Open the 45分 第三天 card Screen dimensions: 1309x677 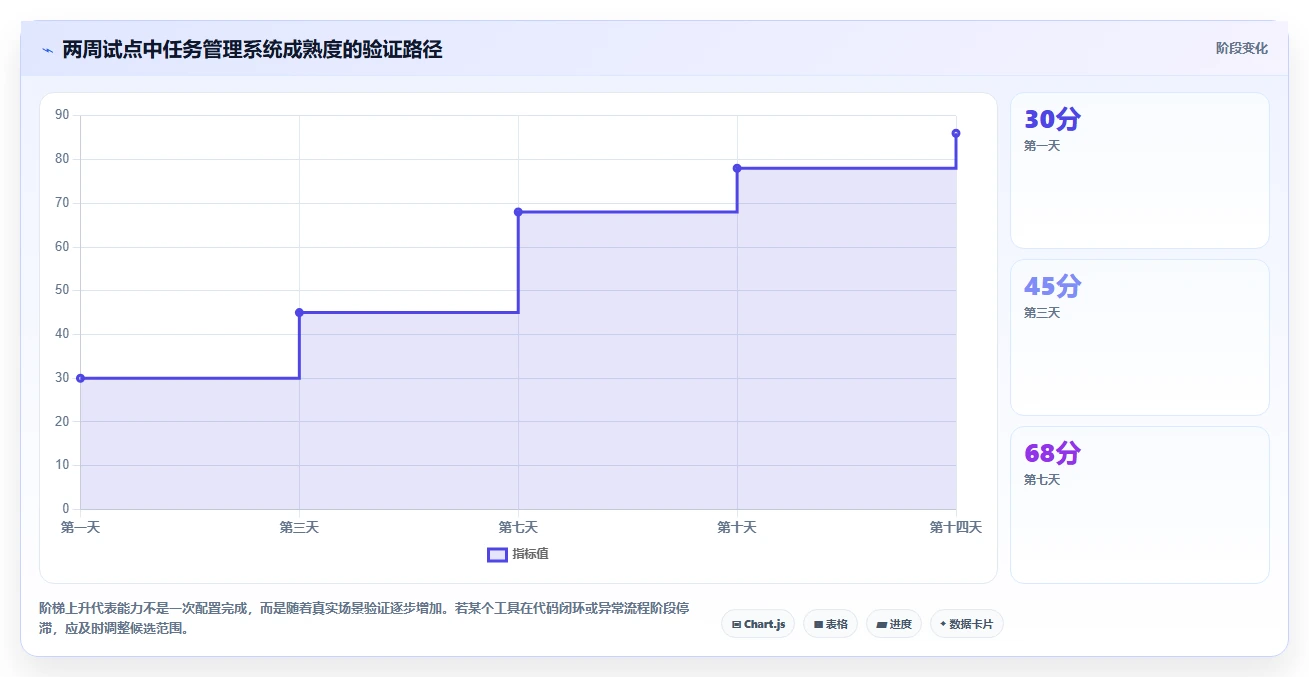[1140, 337]
